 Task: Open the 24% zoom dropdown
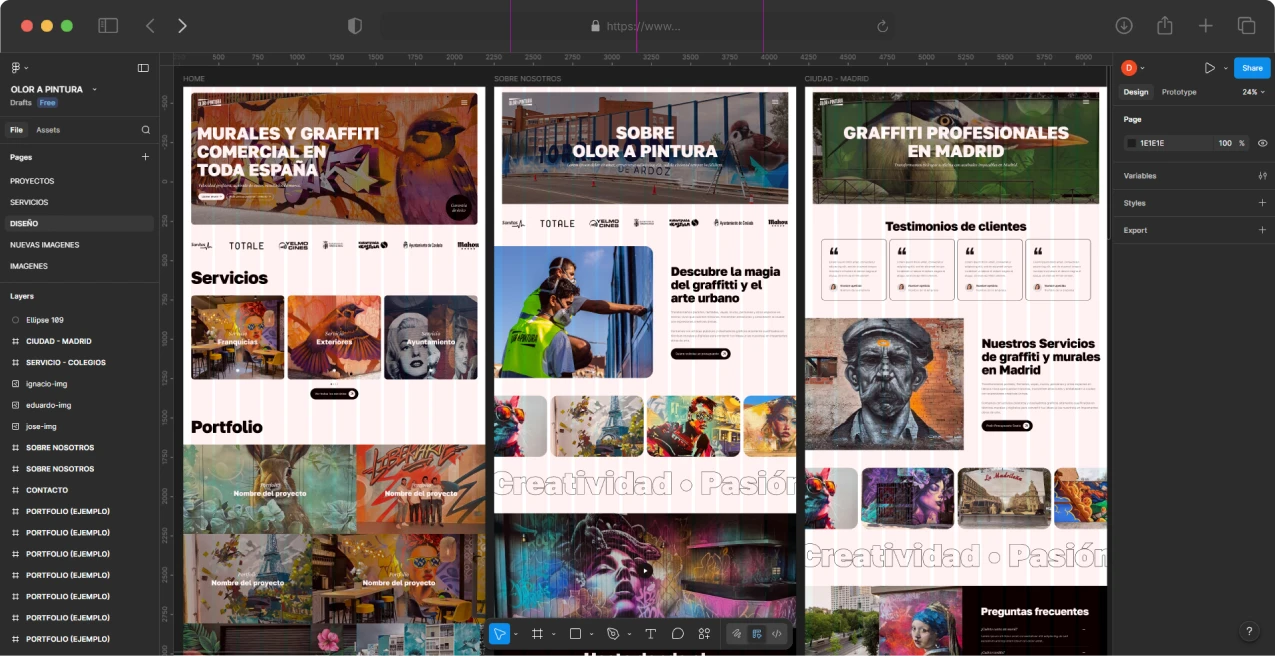pyautogui.click(x=1253, y=92)
